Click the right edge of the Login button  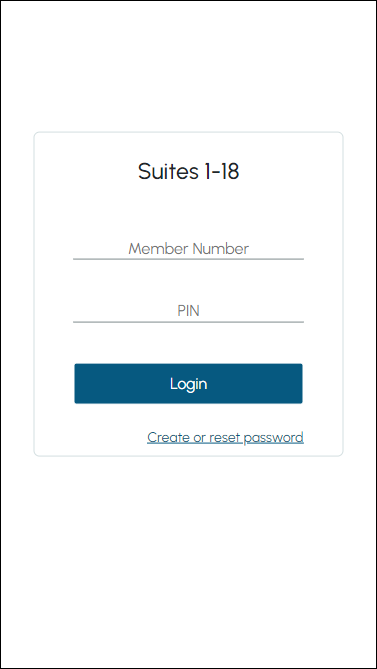click(x=299, y=384)
